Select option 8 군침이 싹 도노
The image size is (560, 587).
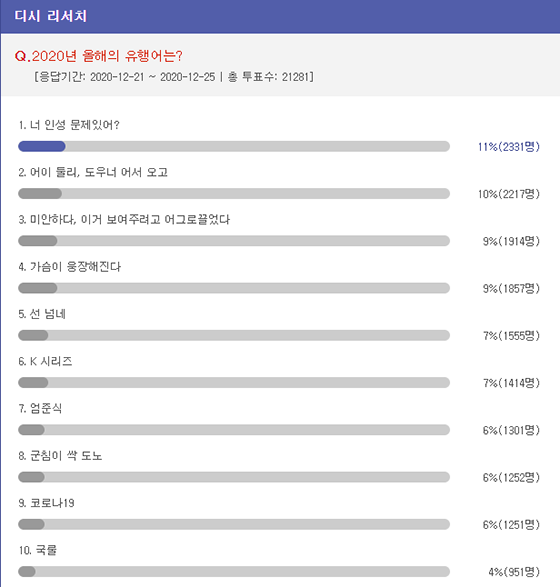click(60, 456)
